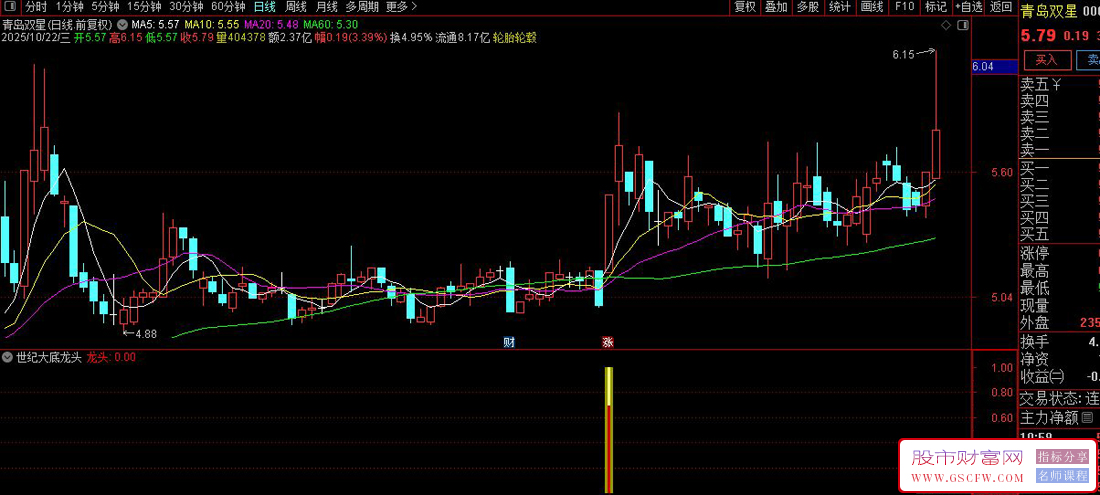Toggle the right panel icon beside diamond
This screenshot has height=495, width=1100.
point(962,25)
